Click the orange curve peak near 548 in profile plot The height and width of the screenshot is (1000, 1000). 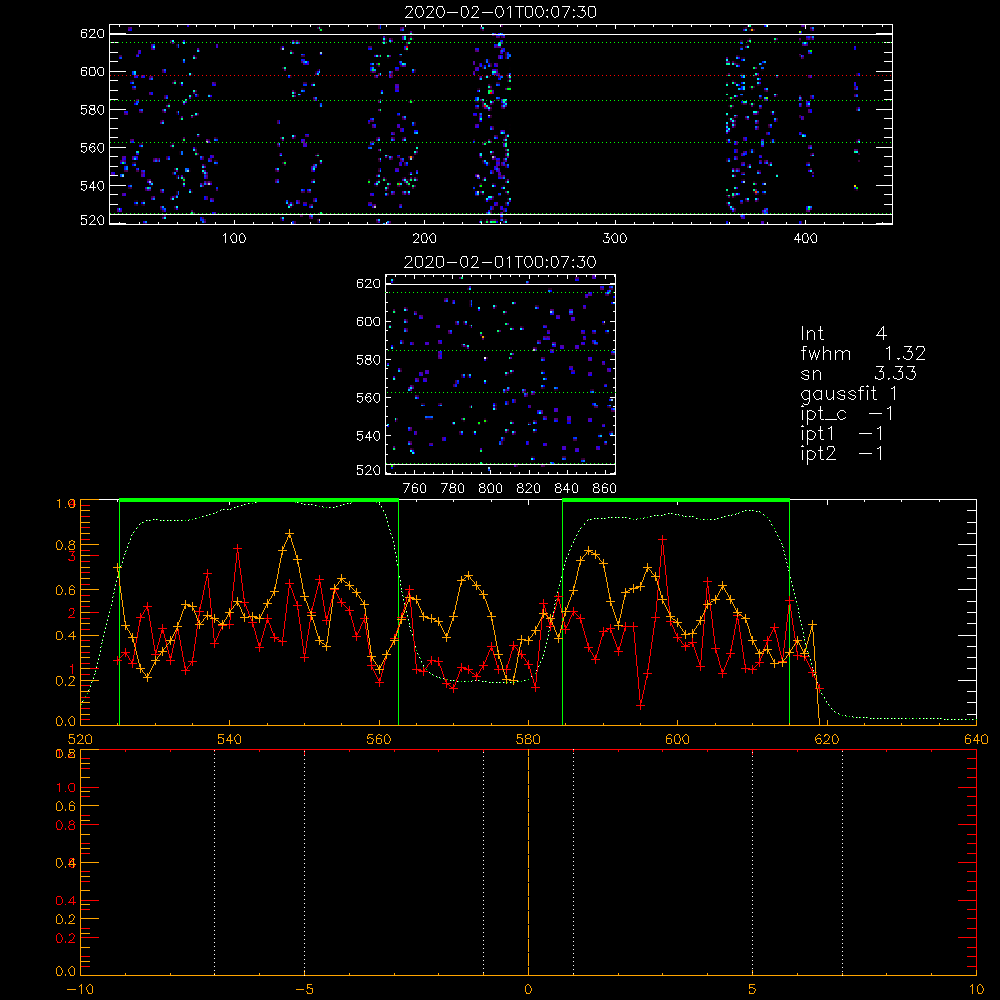click(290, 533)
